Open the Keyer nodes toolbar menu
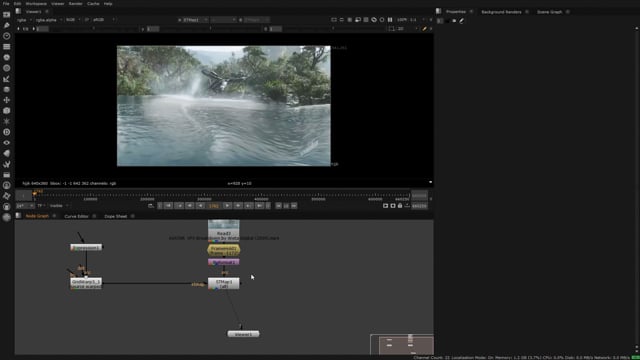Viewport: 640px width, 360px height. tap(7, 79)
